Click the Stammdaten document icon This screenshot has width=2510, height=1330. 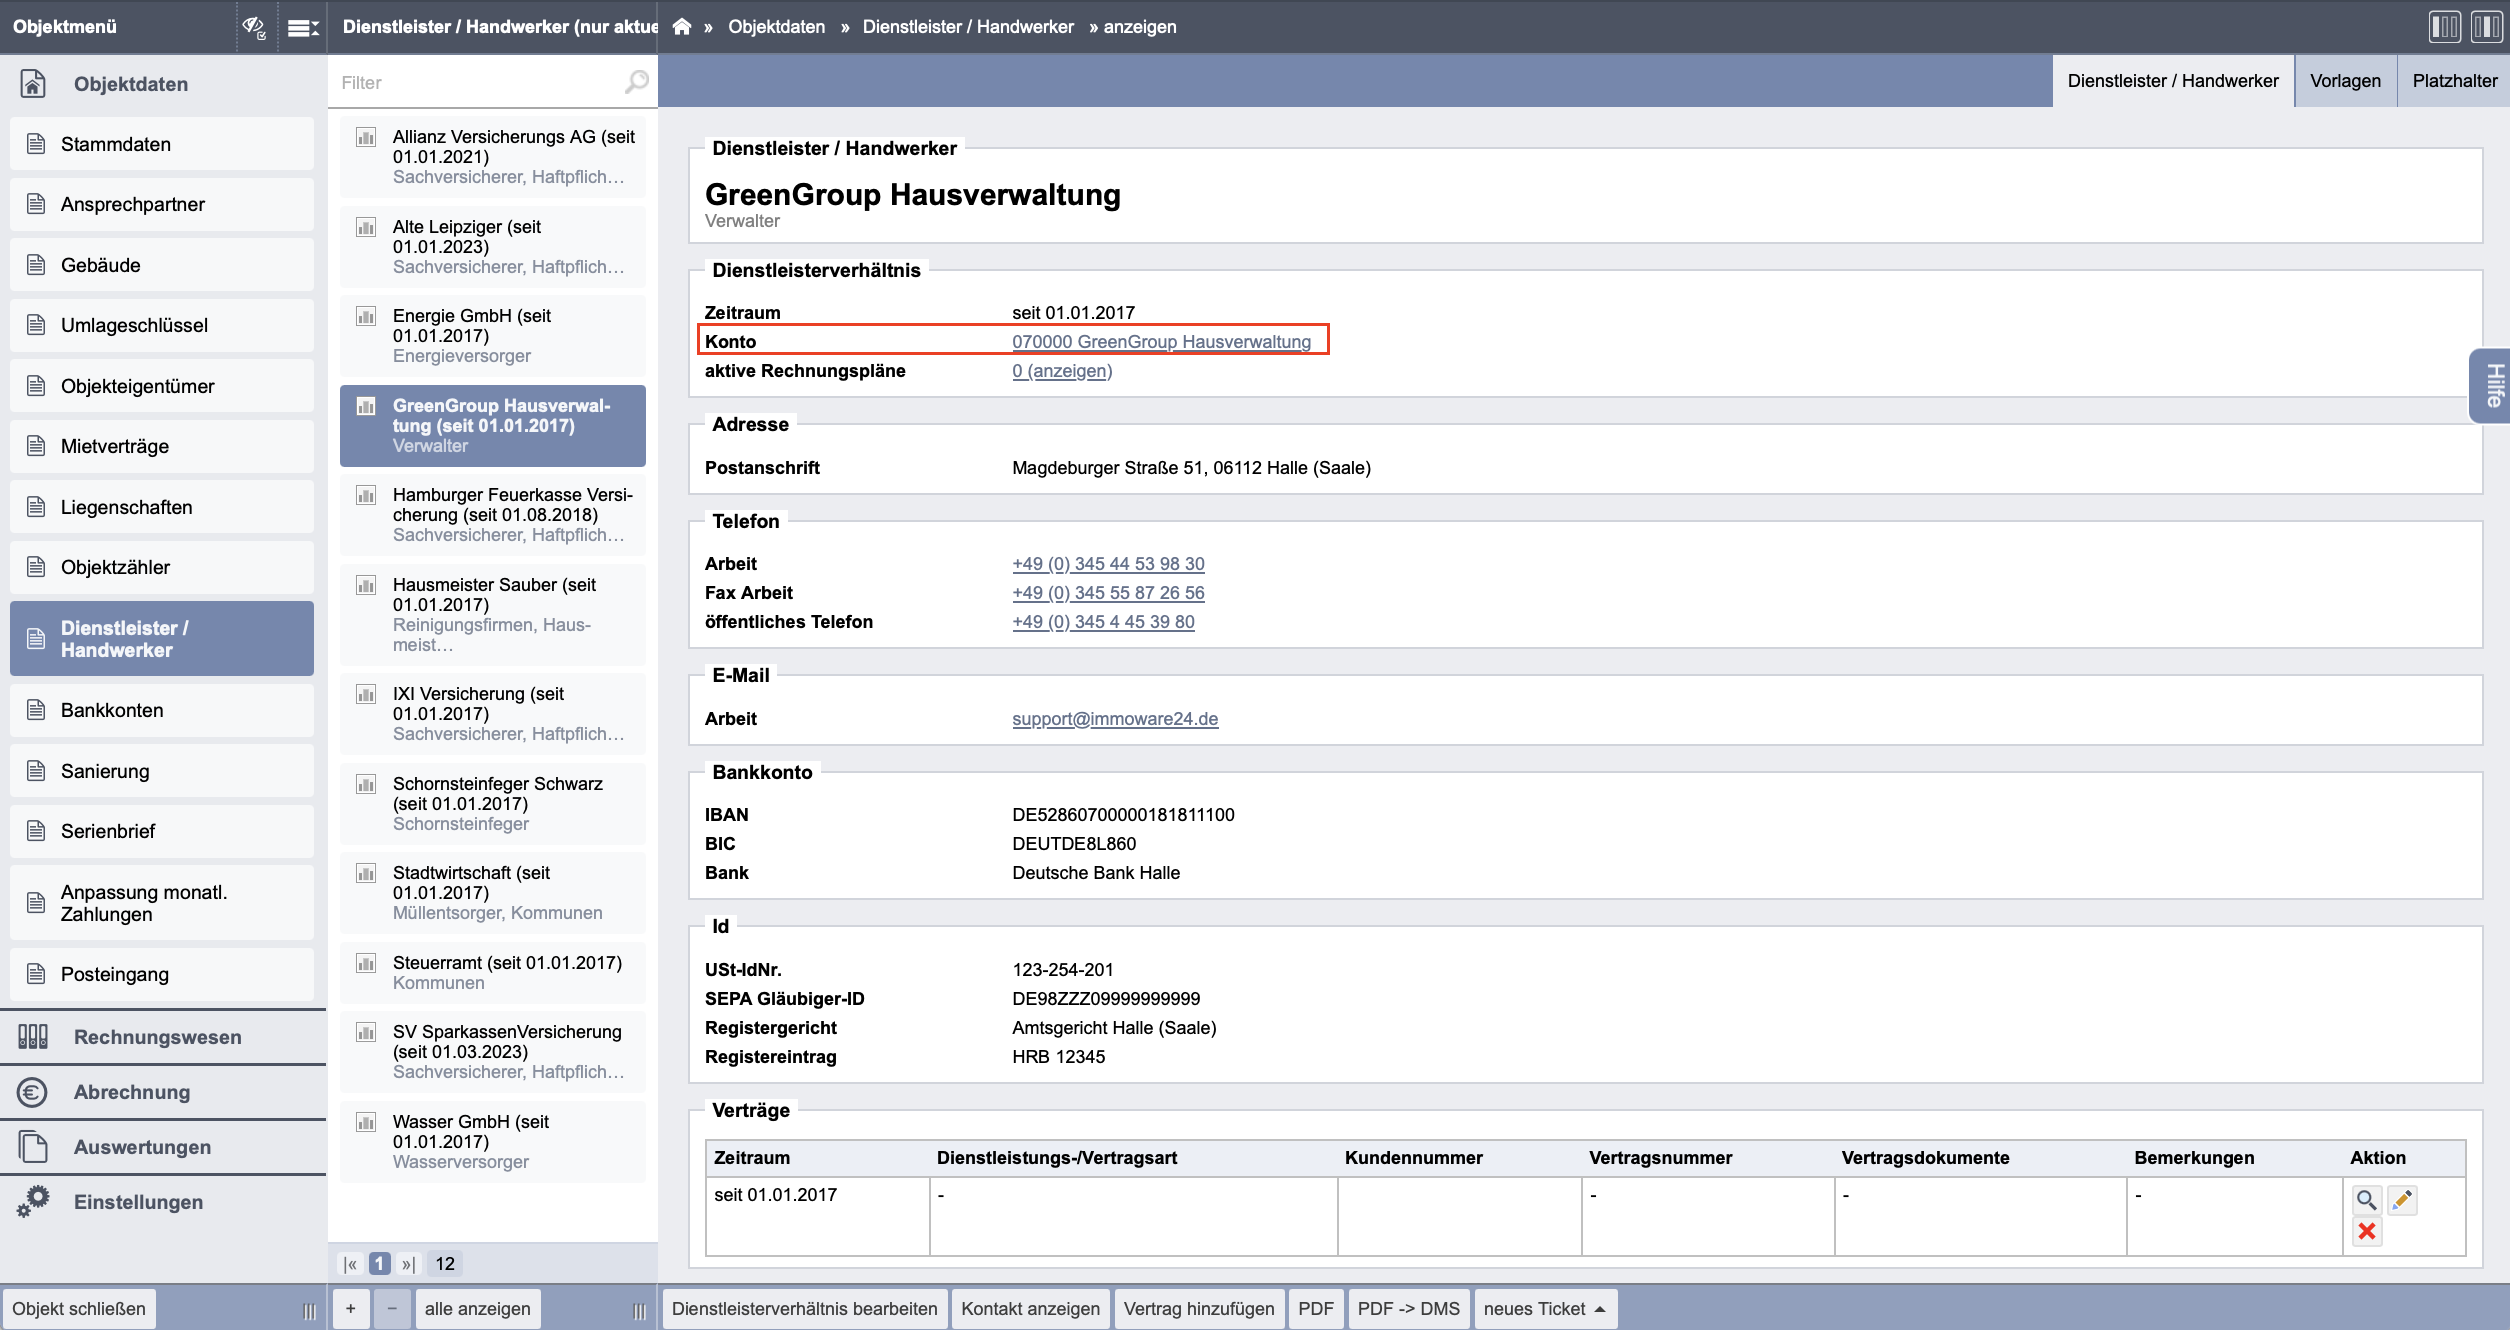pos(36,144)
